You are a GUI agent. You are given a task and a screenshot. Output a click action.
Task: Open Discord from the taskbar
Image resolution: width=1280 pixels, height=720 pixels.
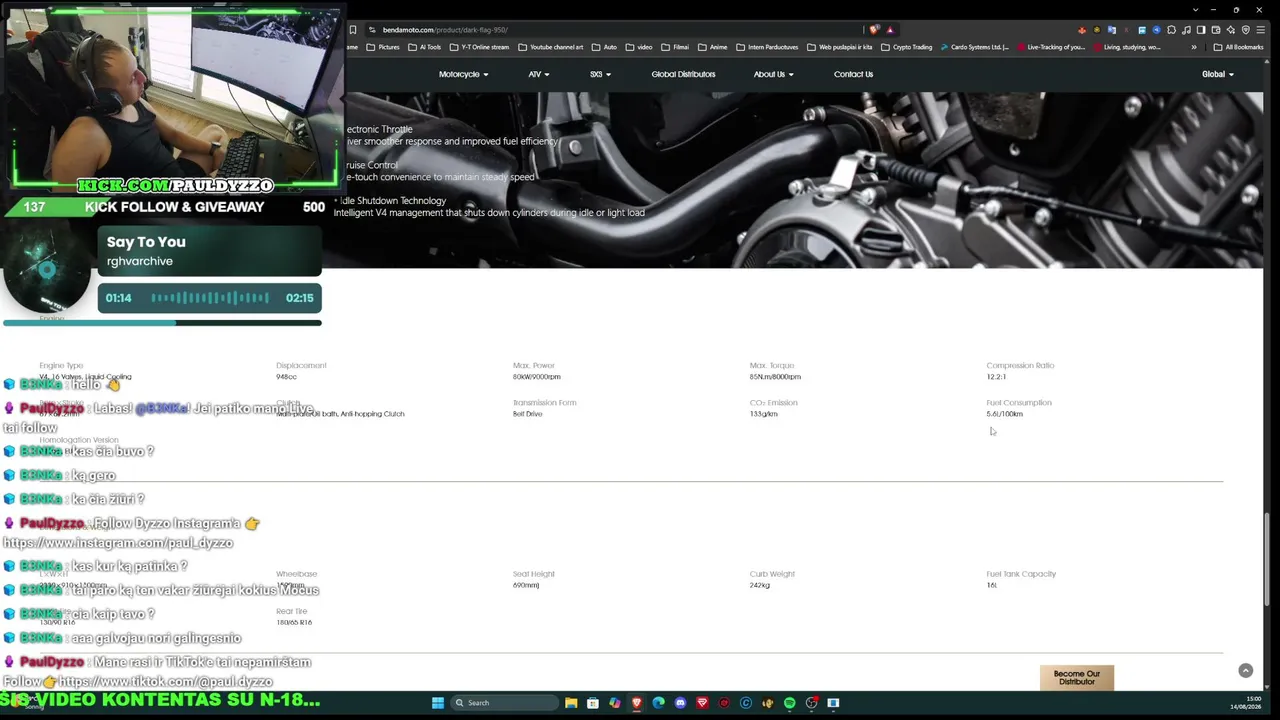(680, 703)
